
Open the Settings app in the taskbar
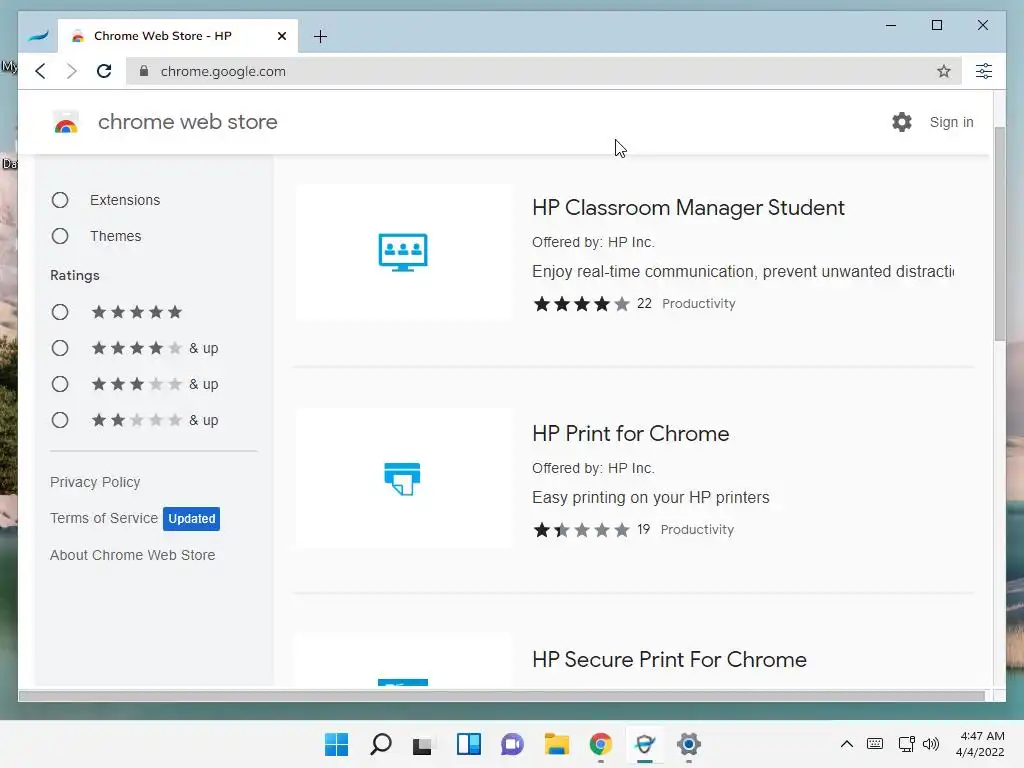click(x=689, y=744)
